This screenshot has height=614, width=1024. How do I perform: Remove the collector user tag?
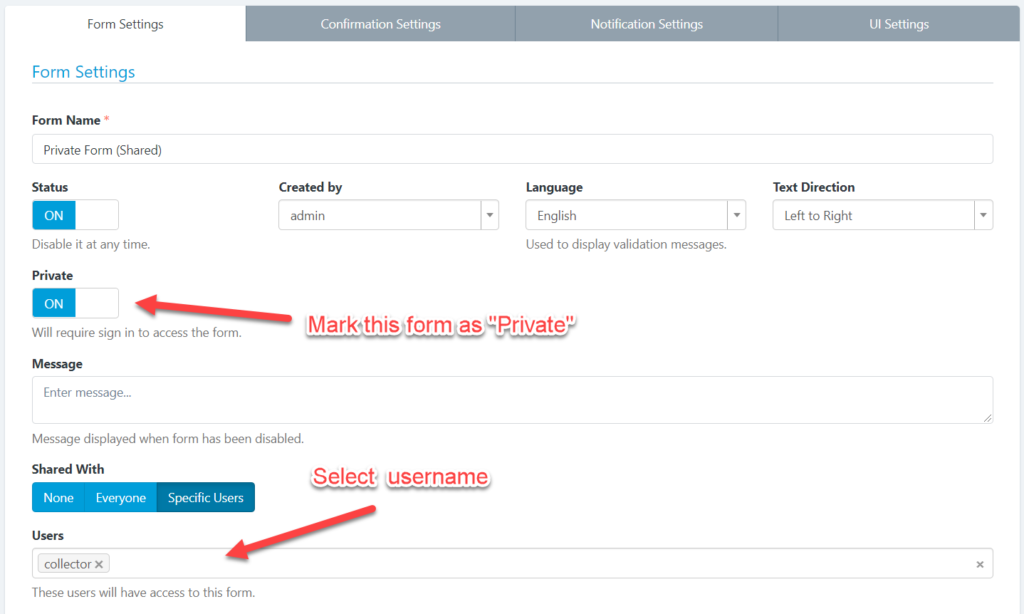pyautogui.click(x=97, y=563)
